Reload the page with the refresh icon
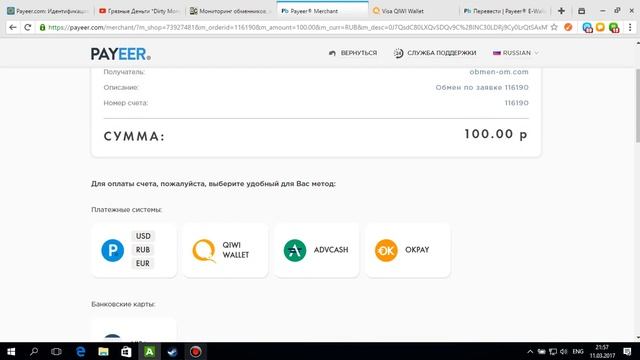The width and height of the screenshot is (640, 360). 28,27
